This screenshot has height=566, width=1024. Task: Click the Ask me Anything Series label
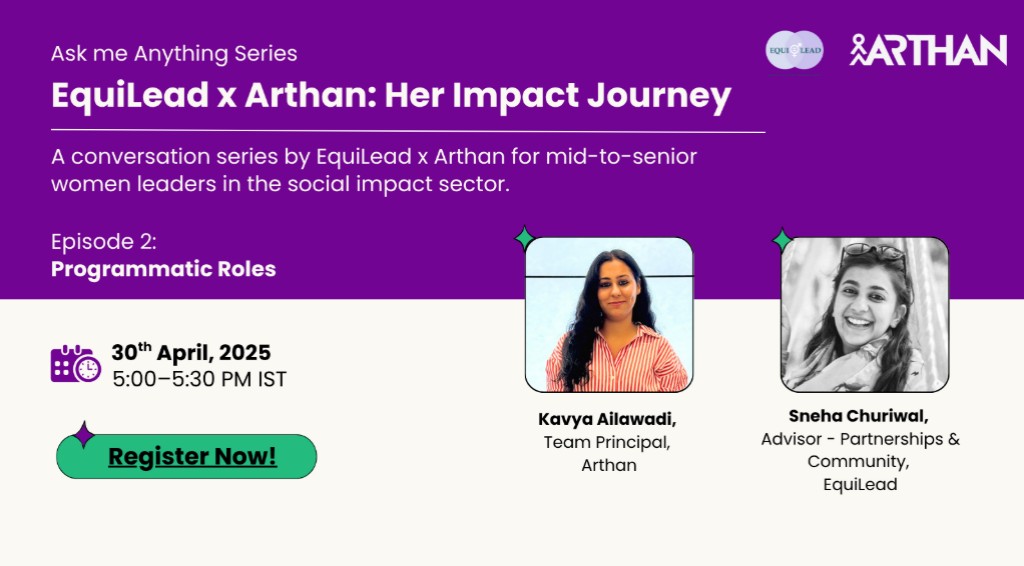tap(174, 53)
